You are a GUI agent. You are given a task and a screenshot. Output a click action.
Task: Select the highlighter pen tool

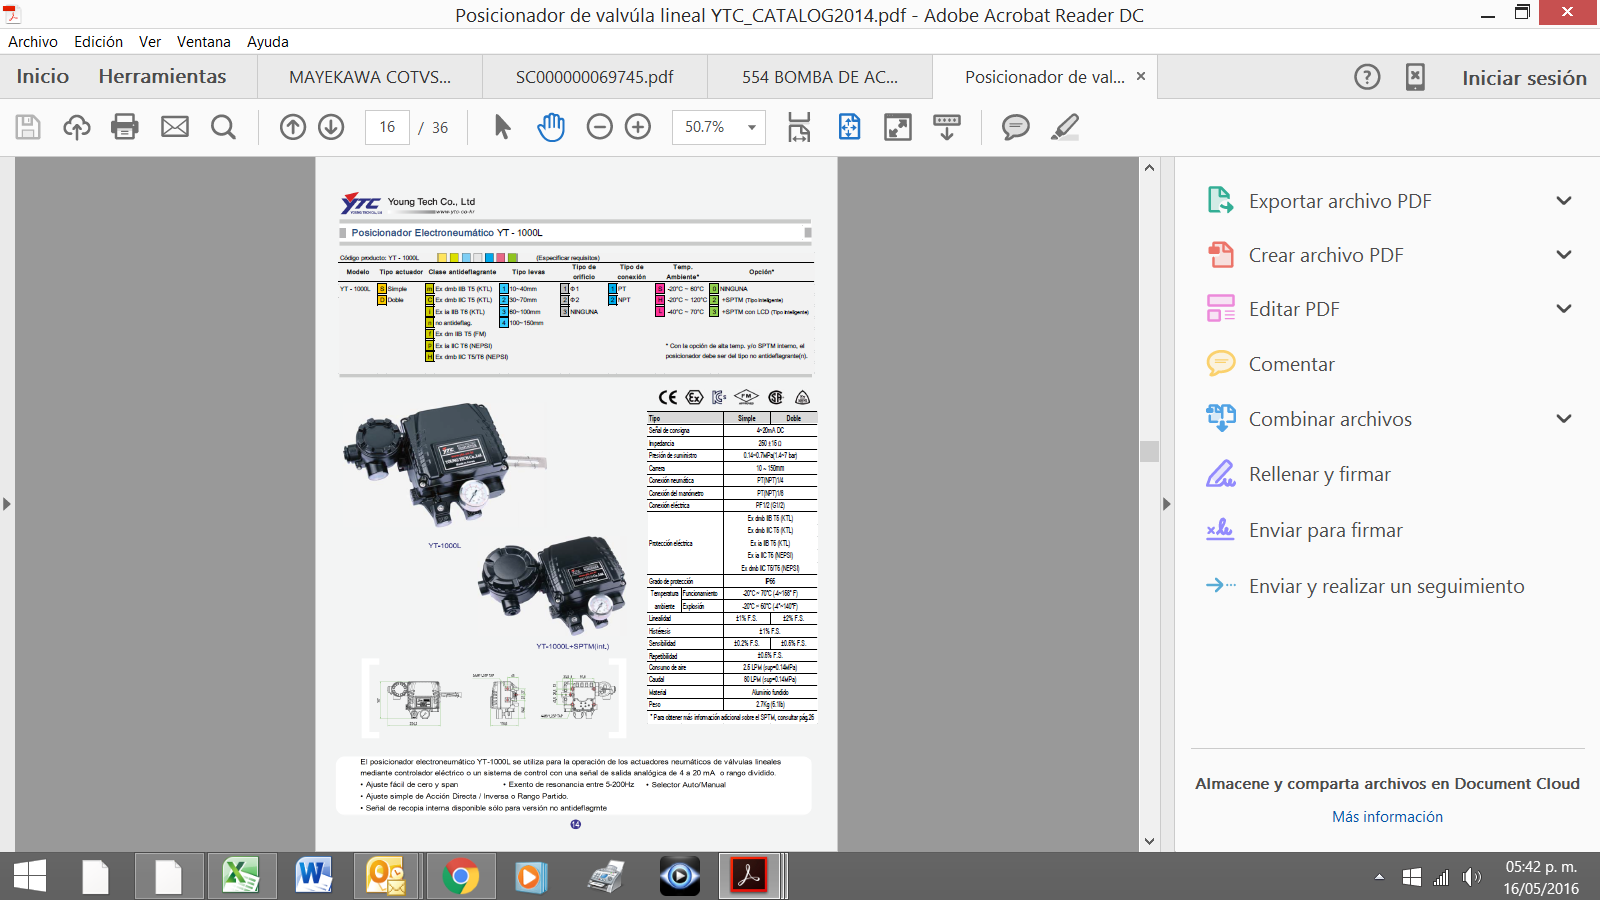(x=1065, y=127)
